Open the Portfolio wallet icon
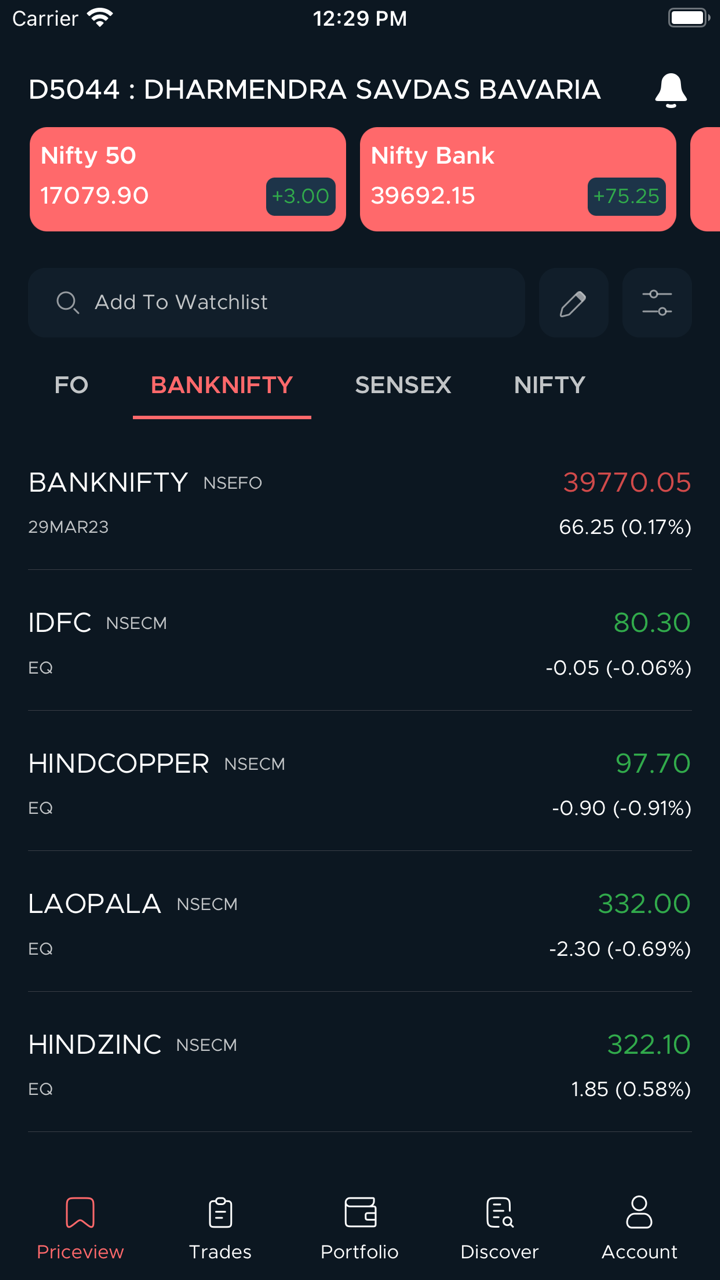The width and height of the screenshot is (720, 1280). coord(360,1213)
